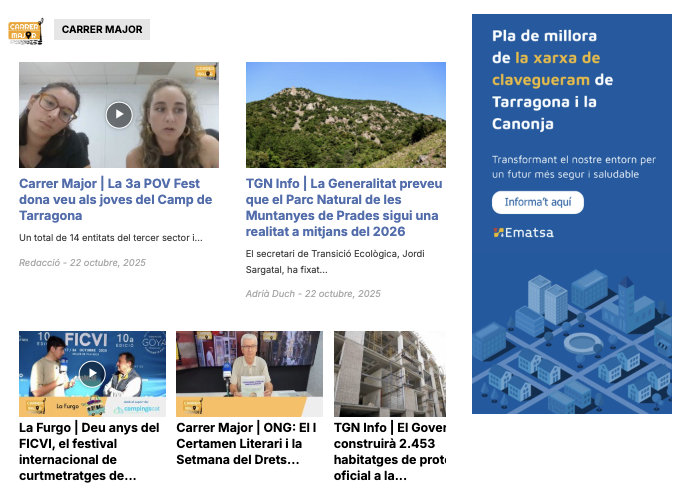Click the isometric city illustration in ad
678x498 pixels.
coord(571,338)
